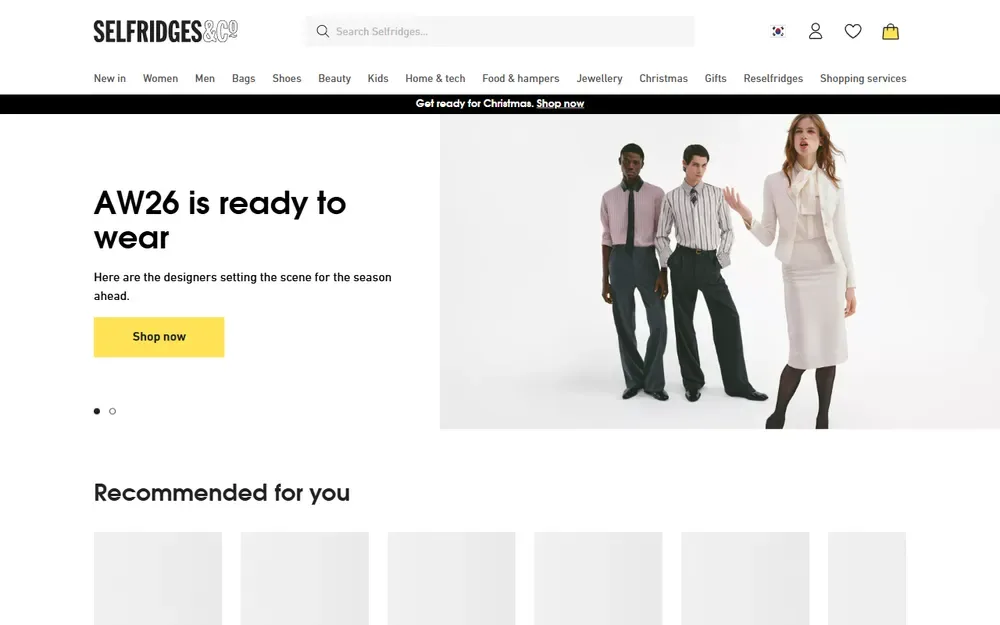
Task: Click the AW26 models hero image
Action: point(719,272)
